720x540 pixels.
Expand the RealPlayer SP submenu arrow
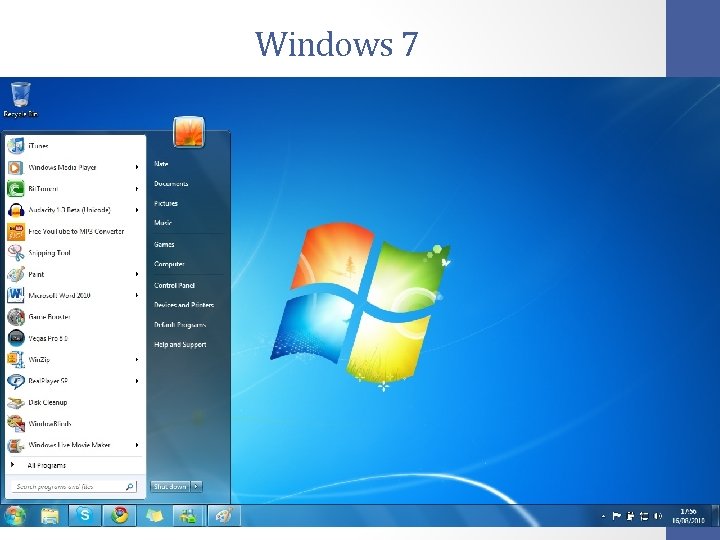pyautogui.click(x=137, y=381)
